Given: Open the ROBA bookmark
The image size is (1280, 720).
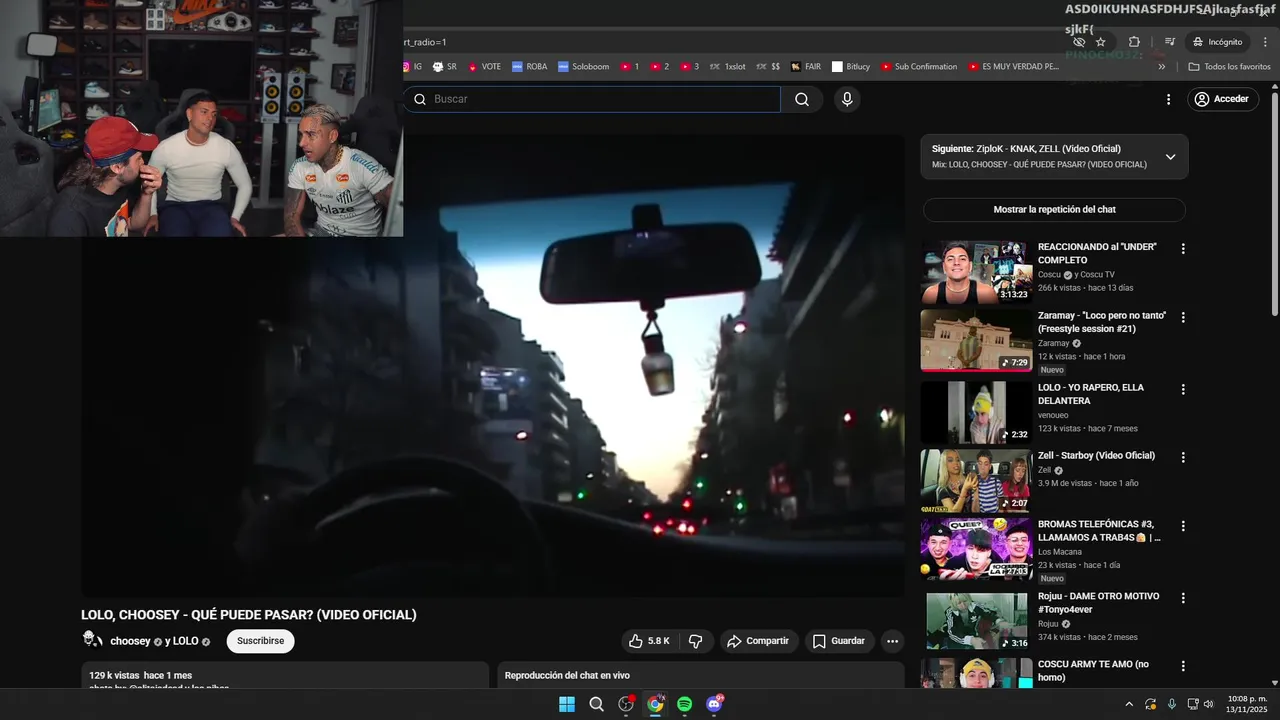Looking at the screenshot, I should pyautogui.click(x=529, y=67).
